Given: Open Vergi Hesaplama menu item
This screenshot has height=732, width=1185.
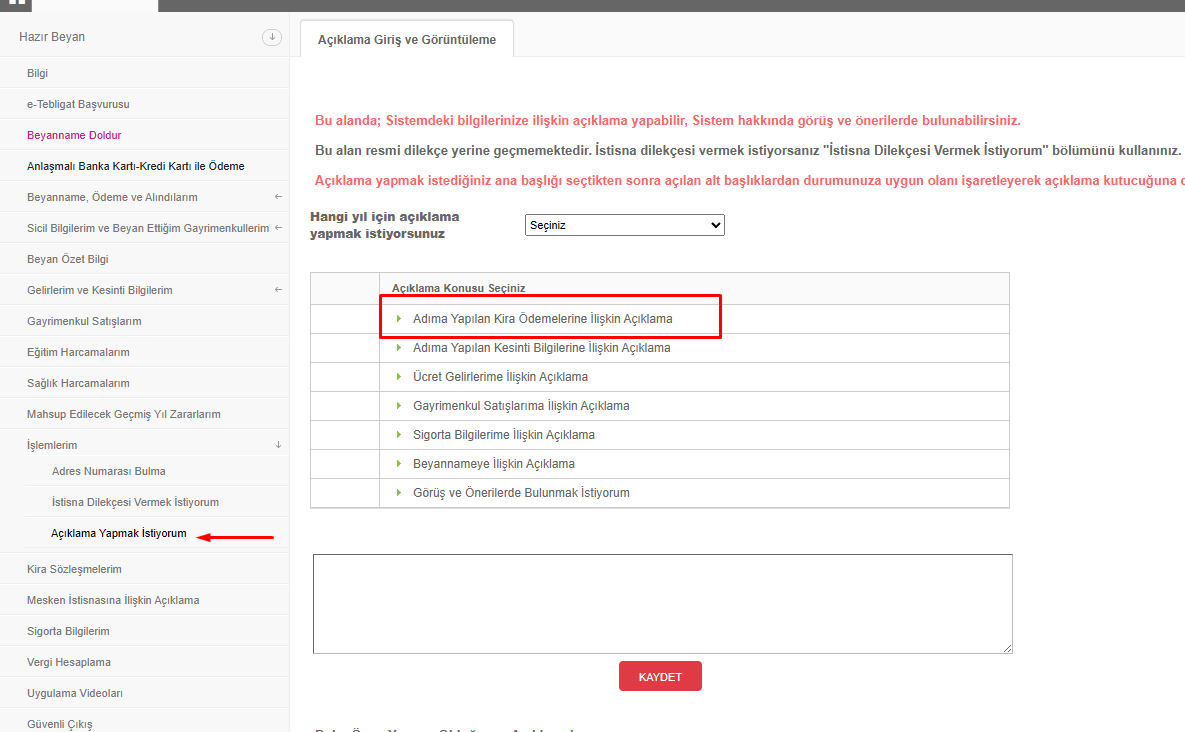Looking at the screenshot, I should [x=69, y=662].
